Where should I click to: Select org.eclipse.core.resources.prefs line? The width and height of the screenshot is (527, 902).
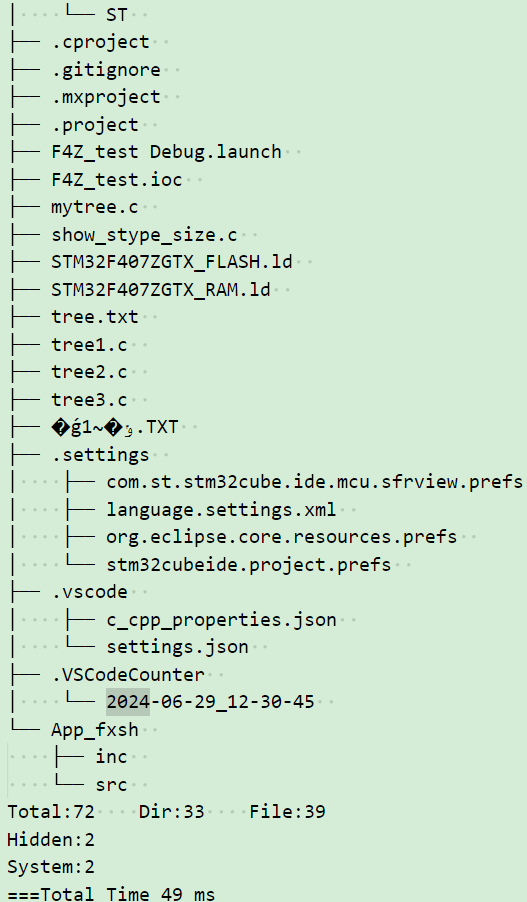tap(281, 537)
